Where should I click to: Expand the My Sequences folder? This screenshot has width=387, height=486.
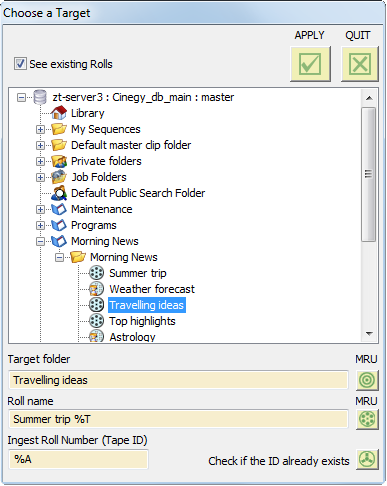[40, 129]
